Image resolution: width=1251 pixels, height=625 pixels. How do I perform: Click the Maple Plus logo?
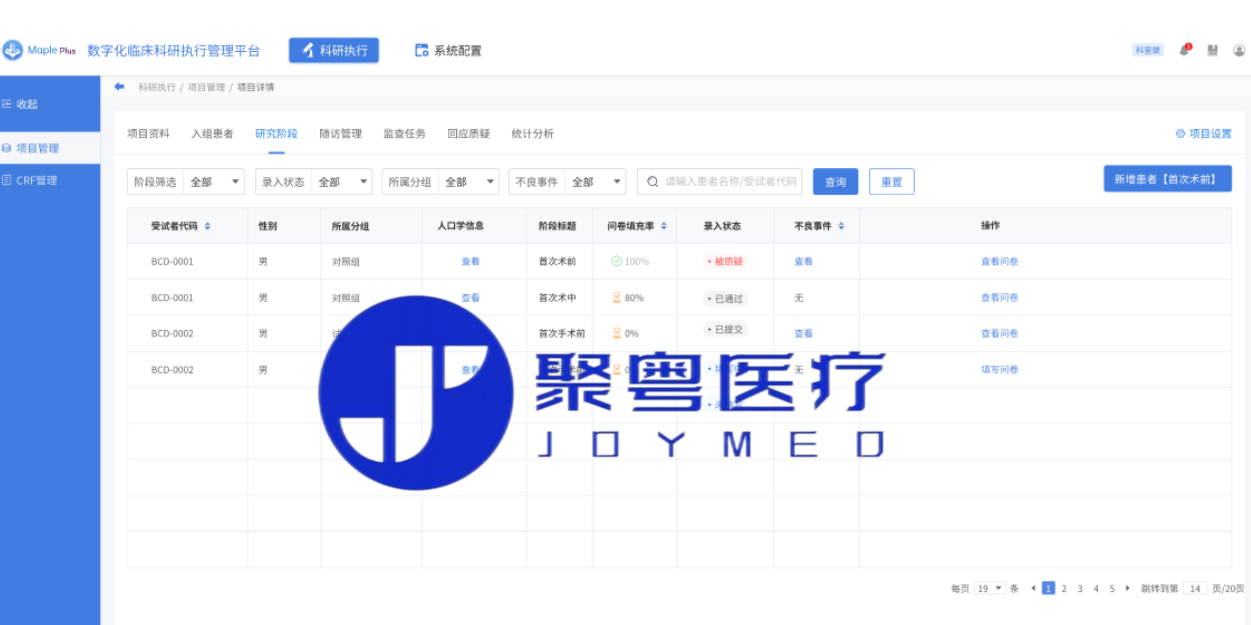(x=39, y=50)
